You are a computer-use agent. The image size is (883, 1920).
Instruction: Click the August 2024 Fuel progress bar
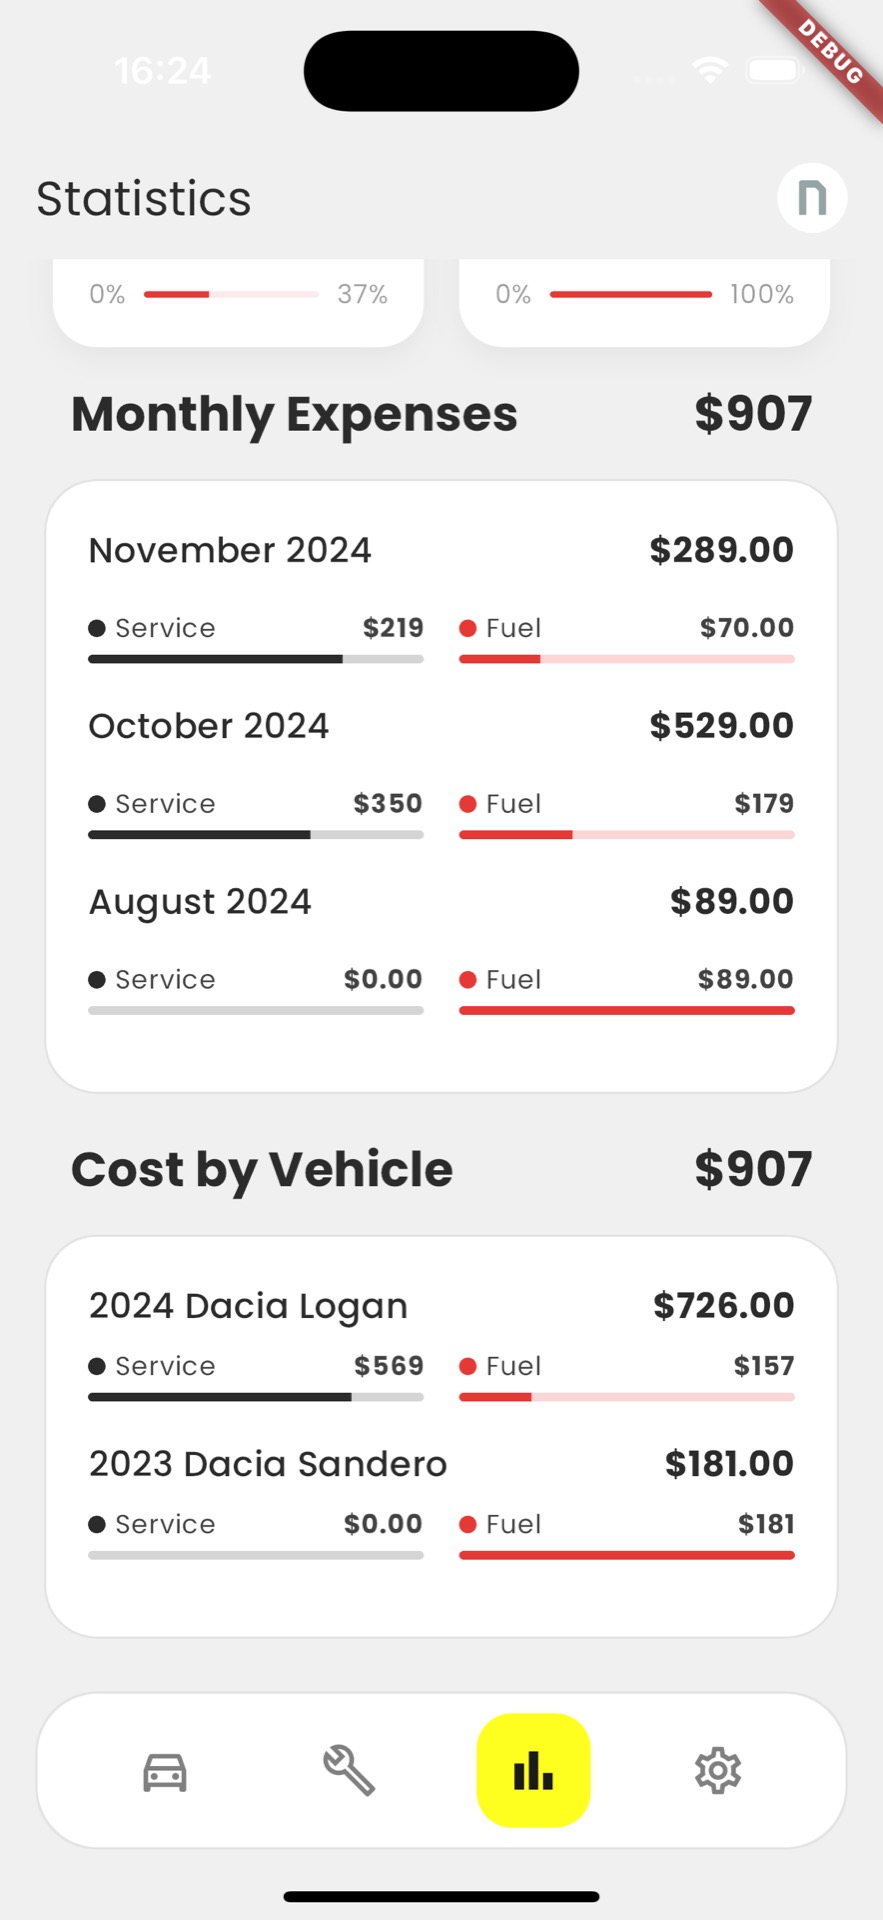(627, 1011)
